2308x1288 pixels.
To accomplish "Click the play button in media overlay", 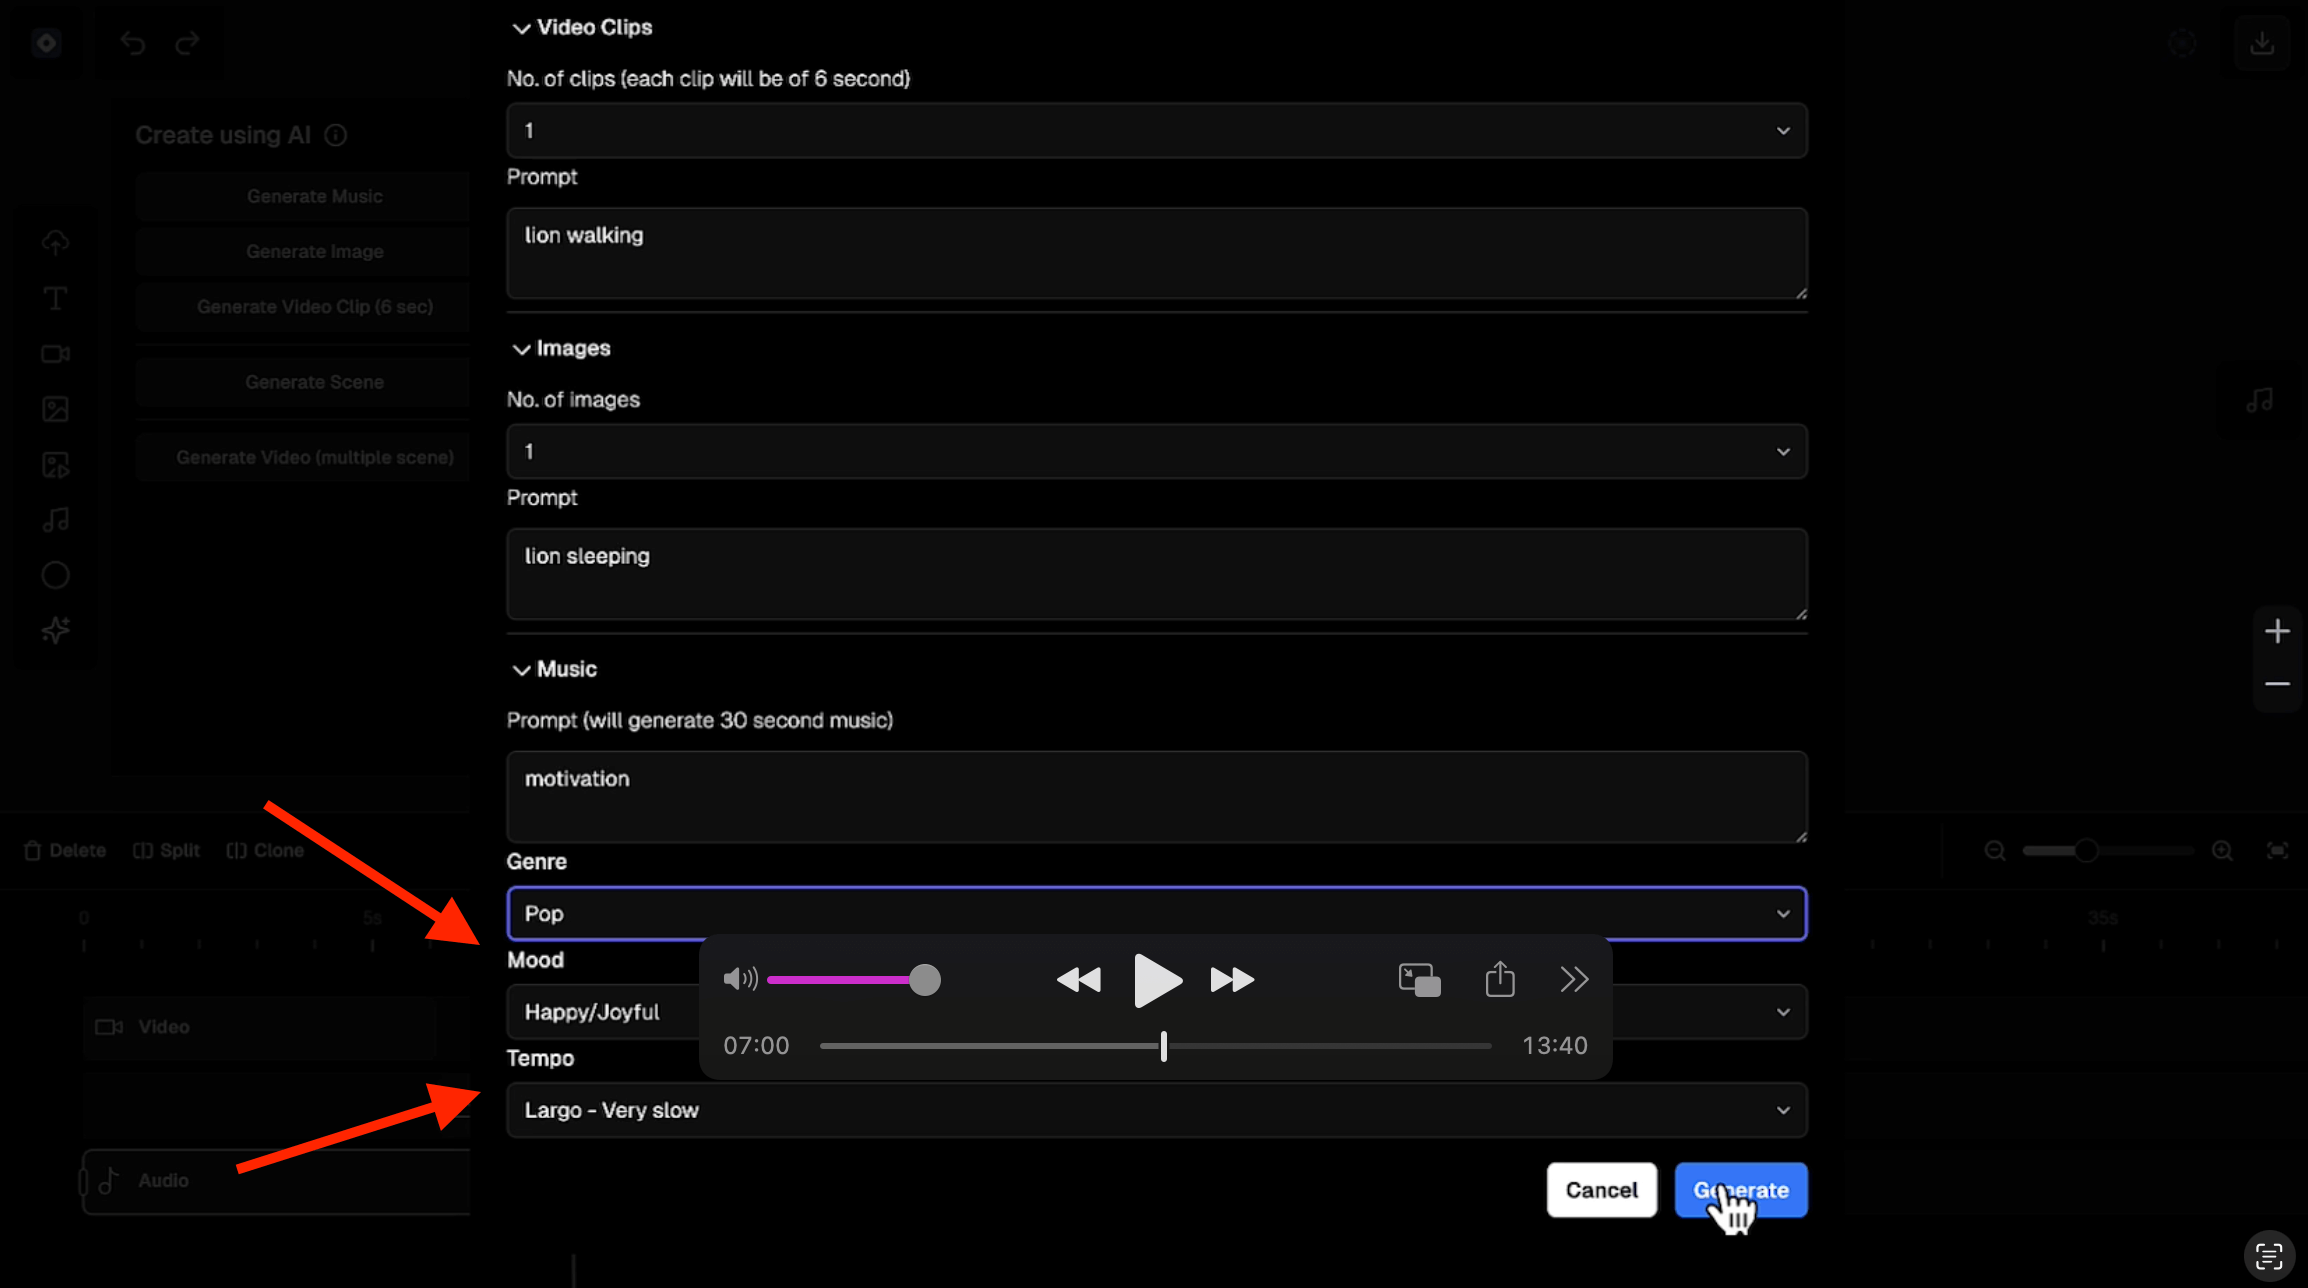I will tap(1157, 980).
